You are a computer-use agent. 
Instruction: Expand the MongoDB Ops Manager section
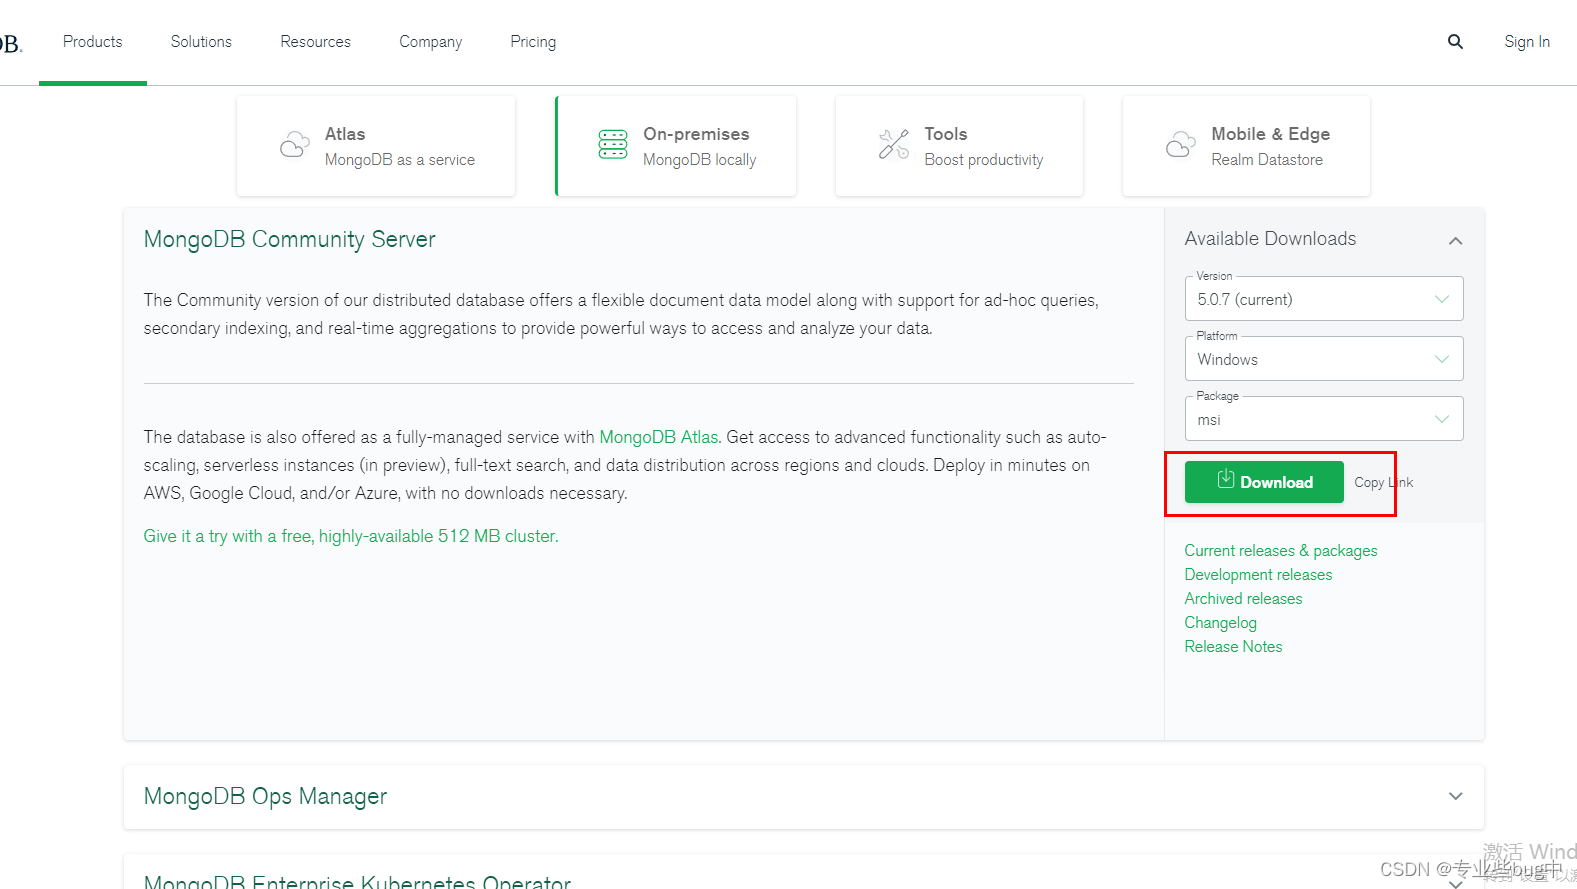tap(1455, 796)
